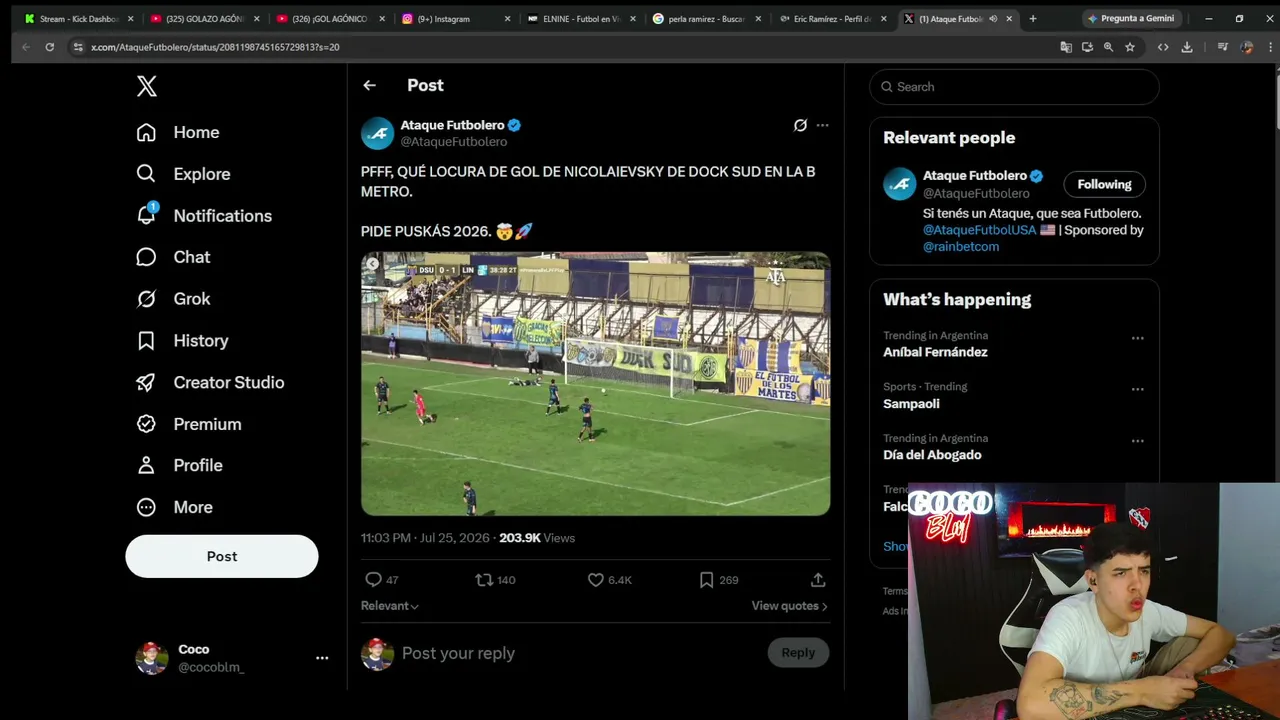Open the browser downloads icon
This screenshot has width=1280, height=720.
1187,47
